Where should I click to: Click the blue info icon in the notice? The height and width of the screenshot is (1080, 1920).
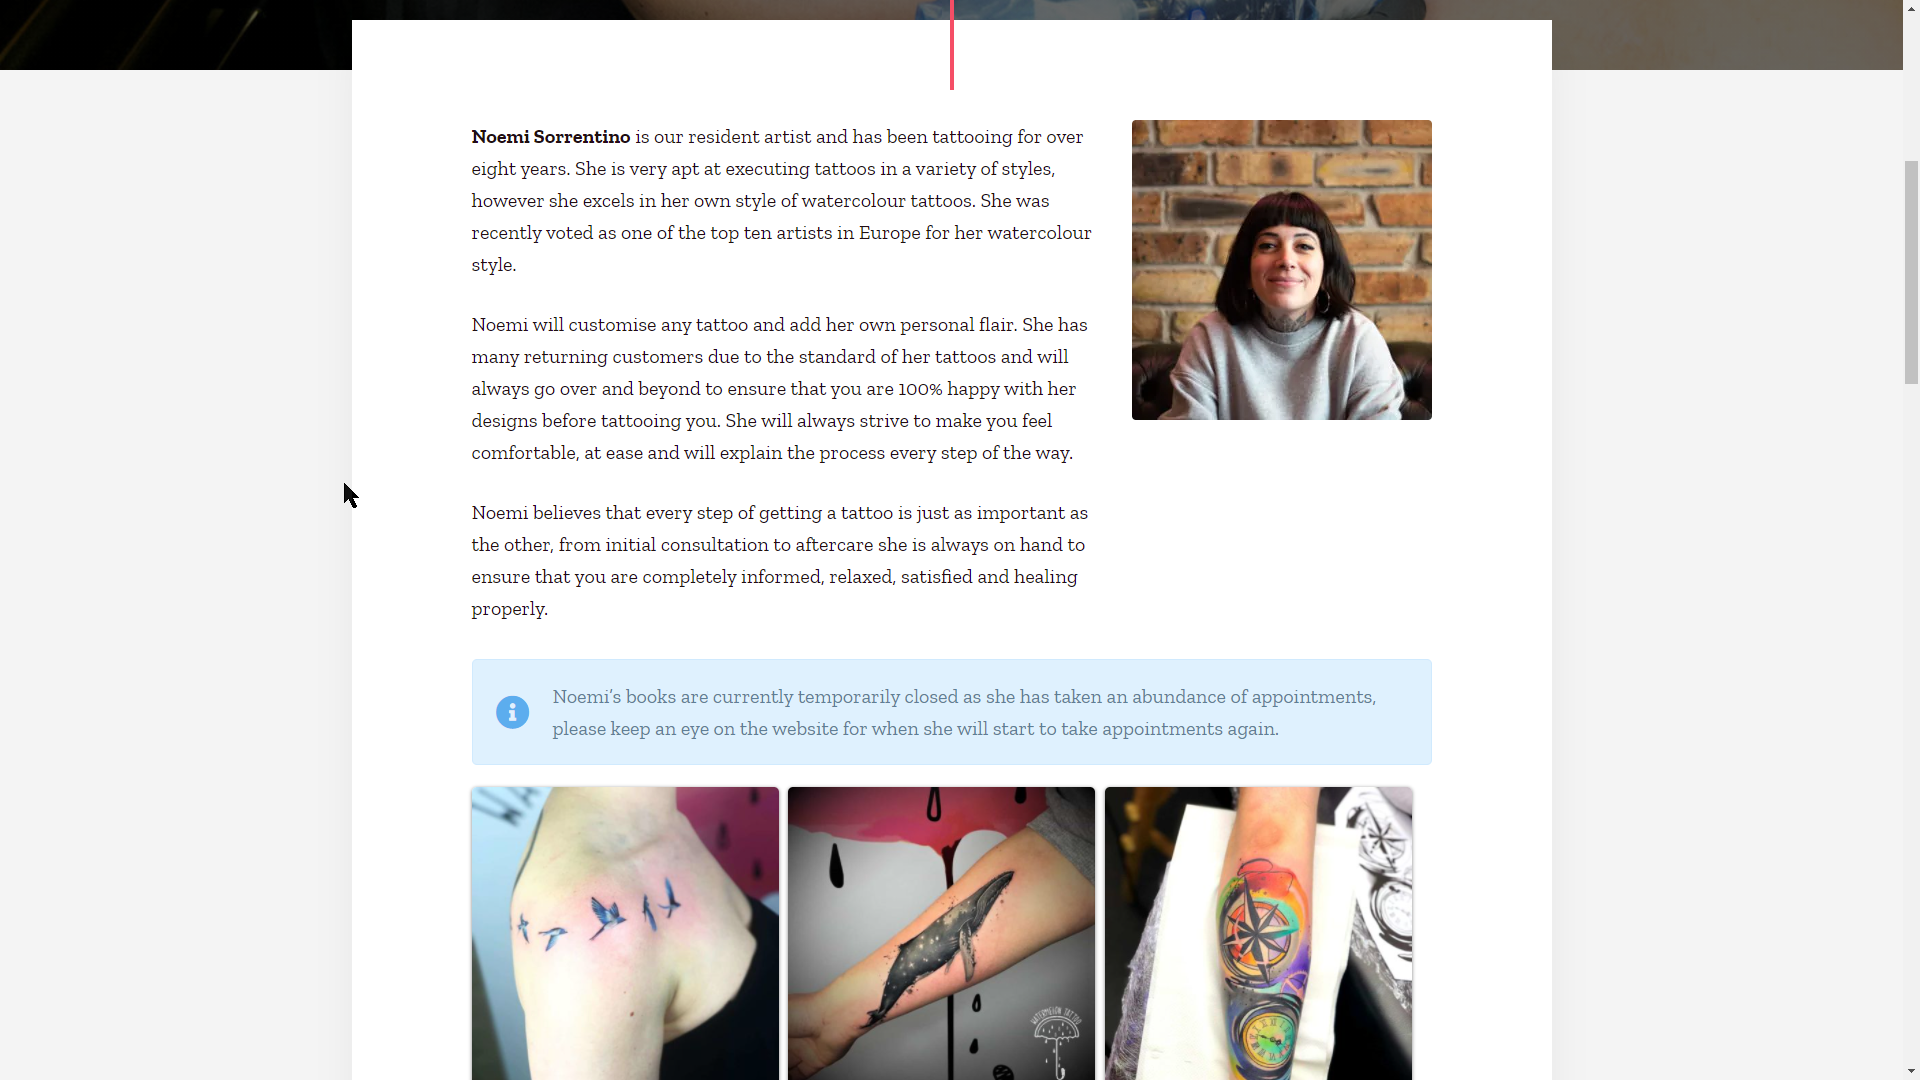(x=512, y=712)
